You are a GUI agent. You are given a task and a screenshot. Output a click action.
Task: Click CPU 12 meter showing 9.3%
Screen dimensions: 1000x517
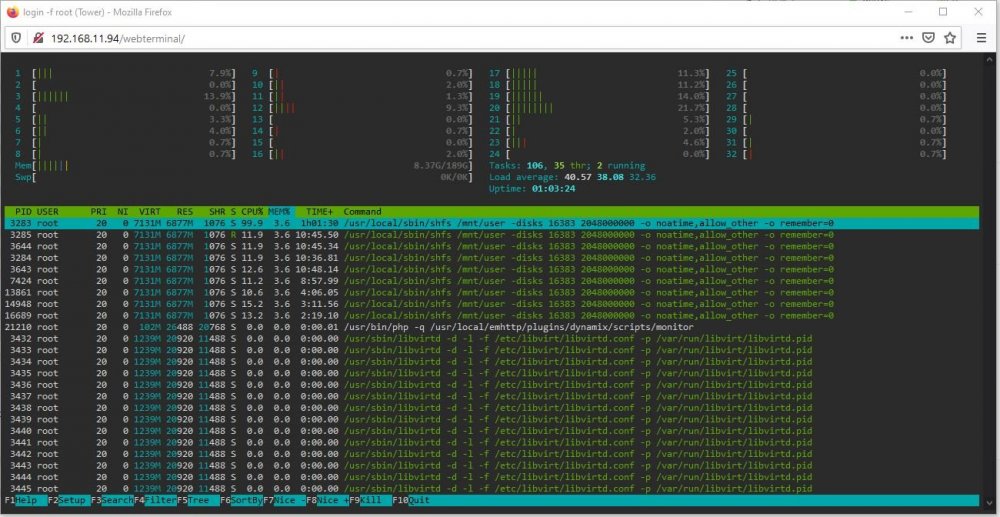(x=362, y=108)
